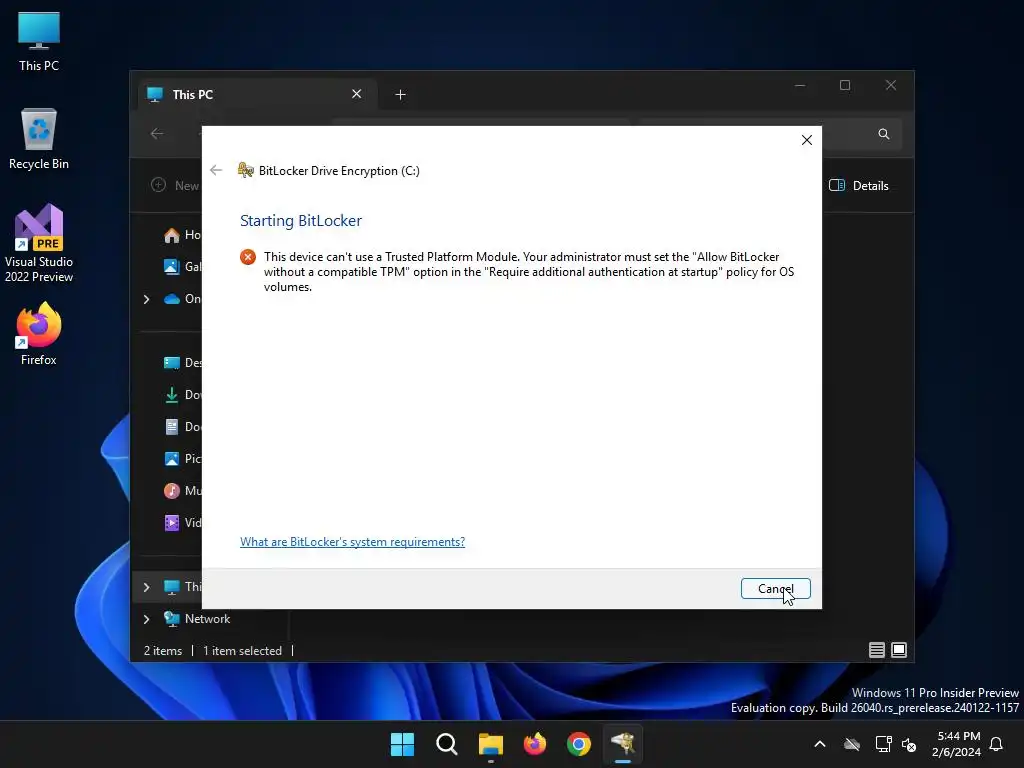Screen dimensions: 1024x768
Task: Switch to large icons view in status bar
Action: pyautogui.click(x=899, y=650)
